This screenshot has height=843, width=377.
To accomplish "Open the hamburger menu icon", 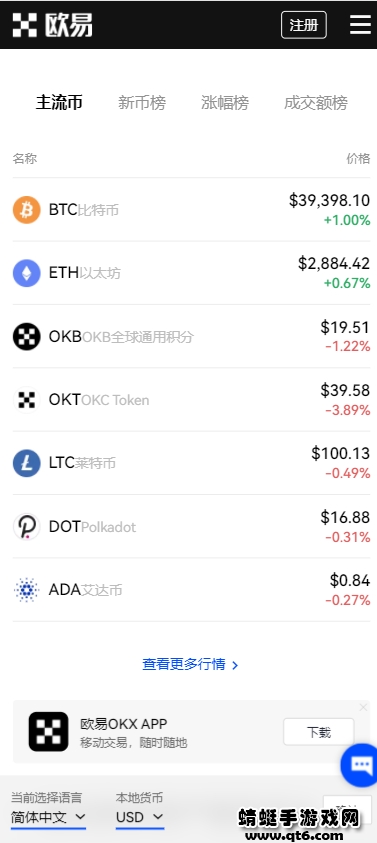I will click(x=360, y=25).
